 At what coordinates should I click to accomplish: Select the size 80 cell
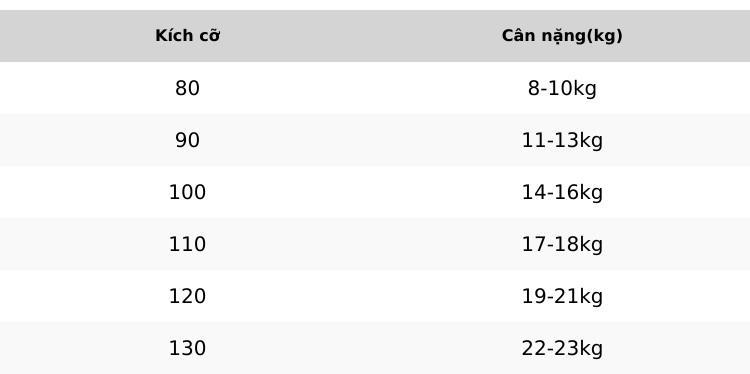click(x=188, y=88)
